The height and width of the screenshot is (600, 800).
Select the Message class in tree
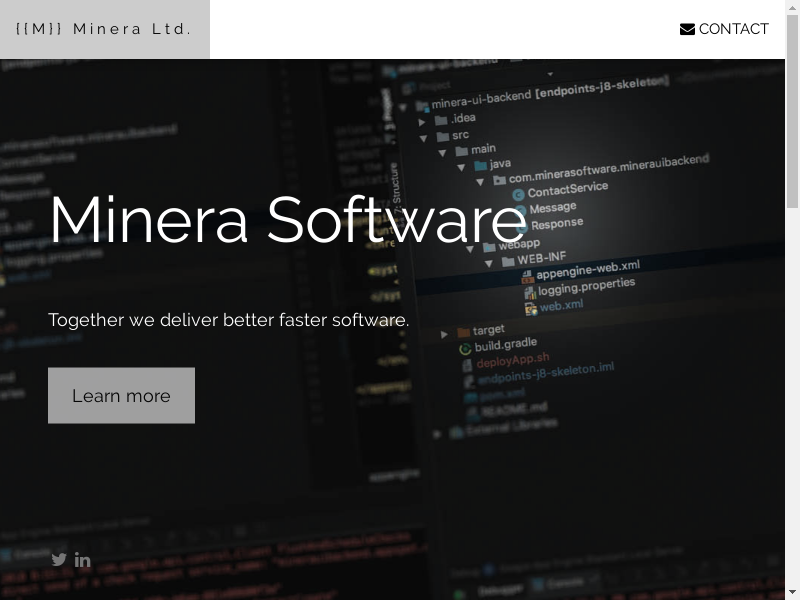pos(552,208)
